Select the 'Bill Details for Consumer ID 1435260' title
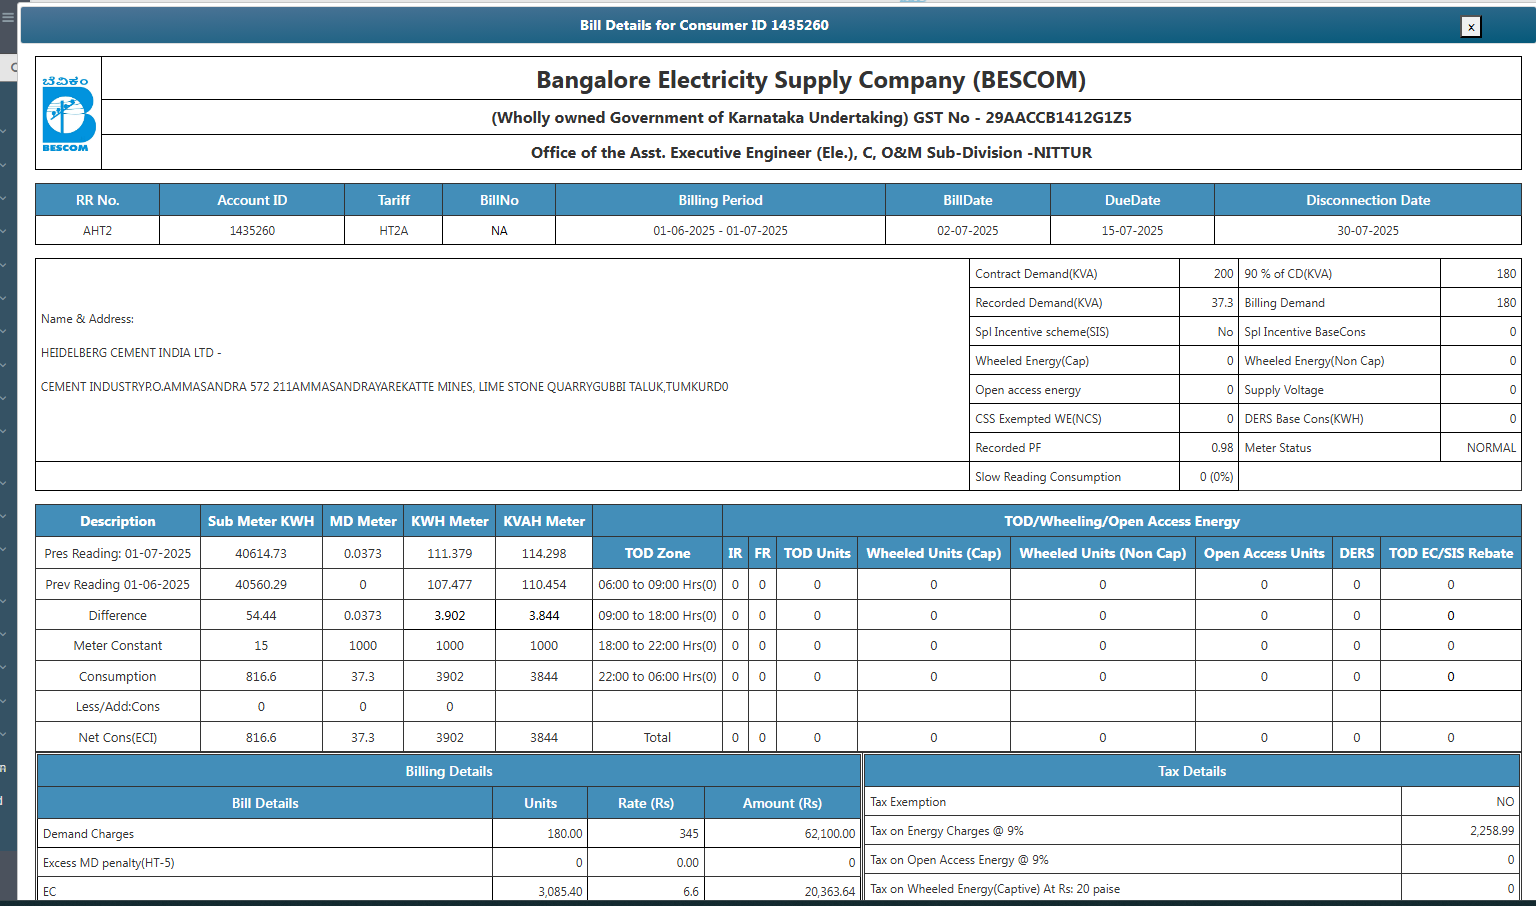Viewport: 1536px width, 906px height. point(704,25)
